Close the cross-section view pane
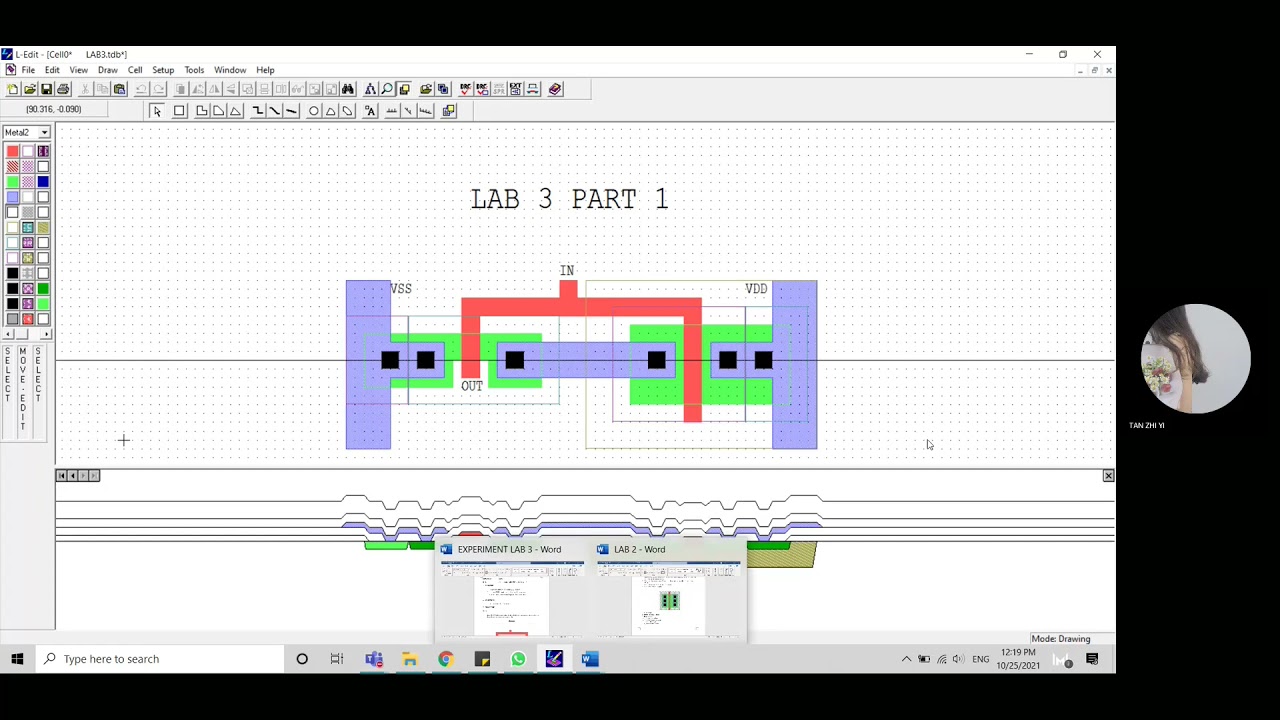 click(1108, 476)
